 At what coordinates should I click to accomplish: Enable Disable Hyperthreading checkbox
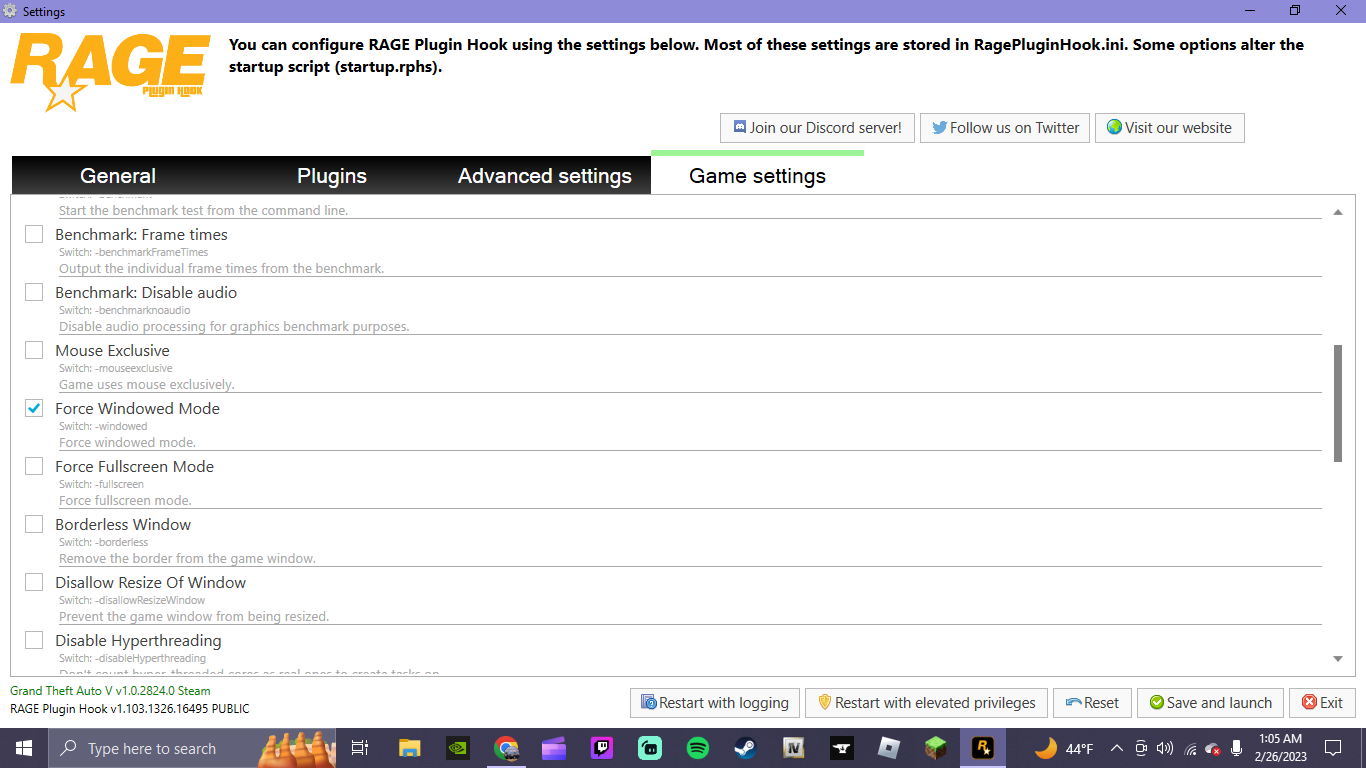click(34, 640)
